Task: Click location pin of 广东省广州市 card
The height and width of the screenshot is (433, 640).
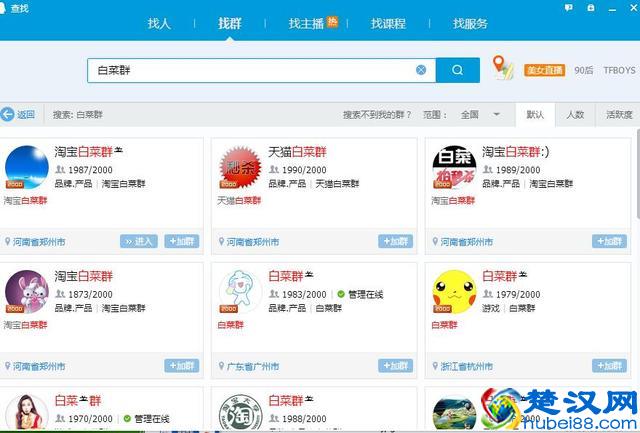Action: point(221,366)
